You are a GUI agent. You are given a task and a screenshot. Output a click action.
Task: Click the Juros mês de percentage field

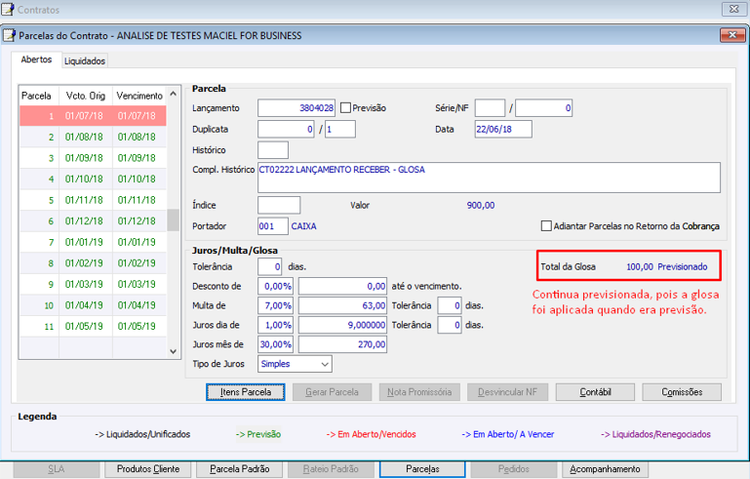pos(276,345)
